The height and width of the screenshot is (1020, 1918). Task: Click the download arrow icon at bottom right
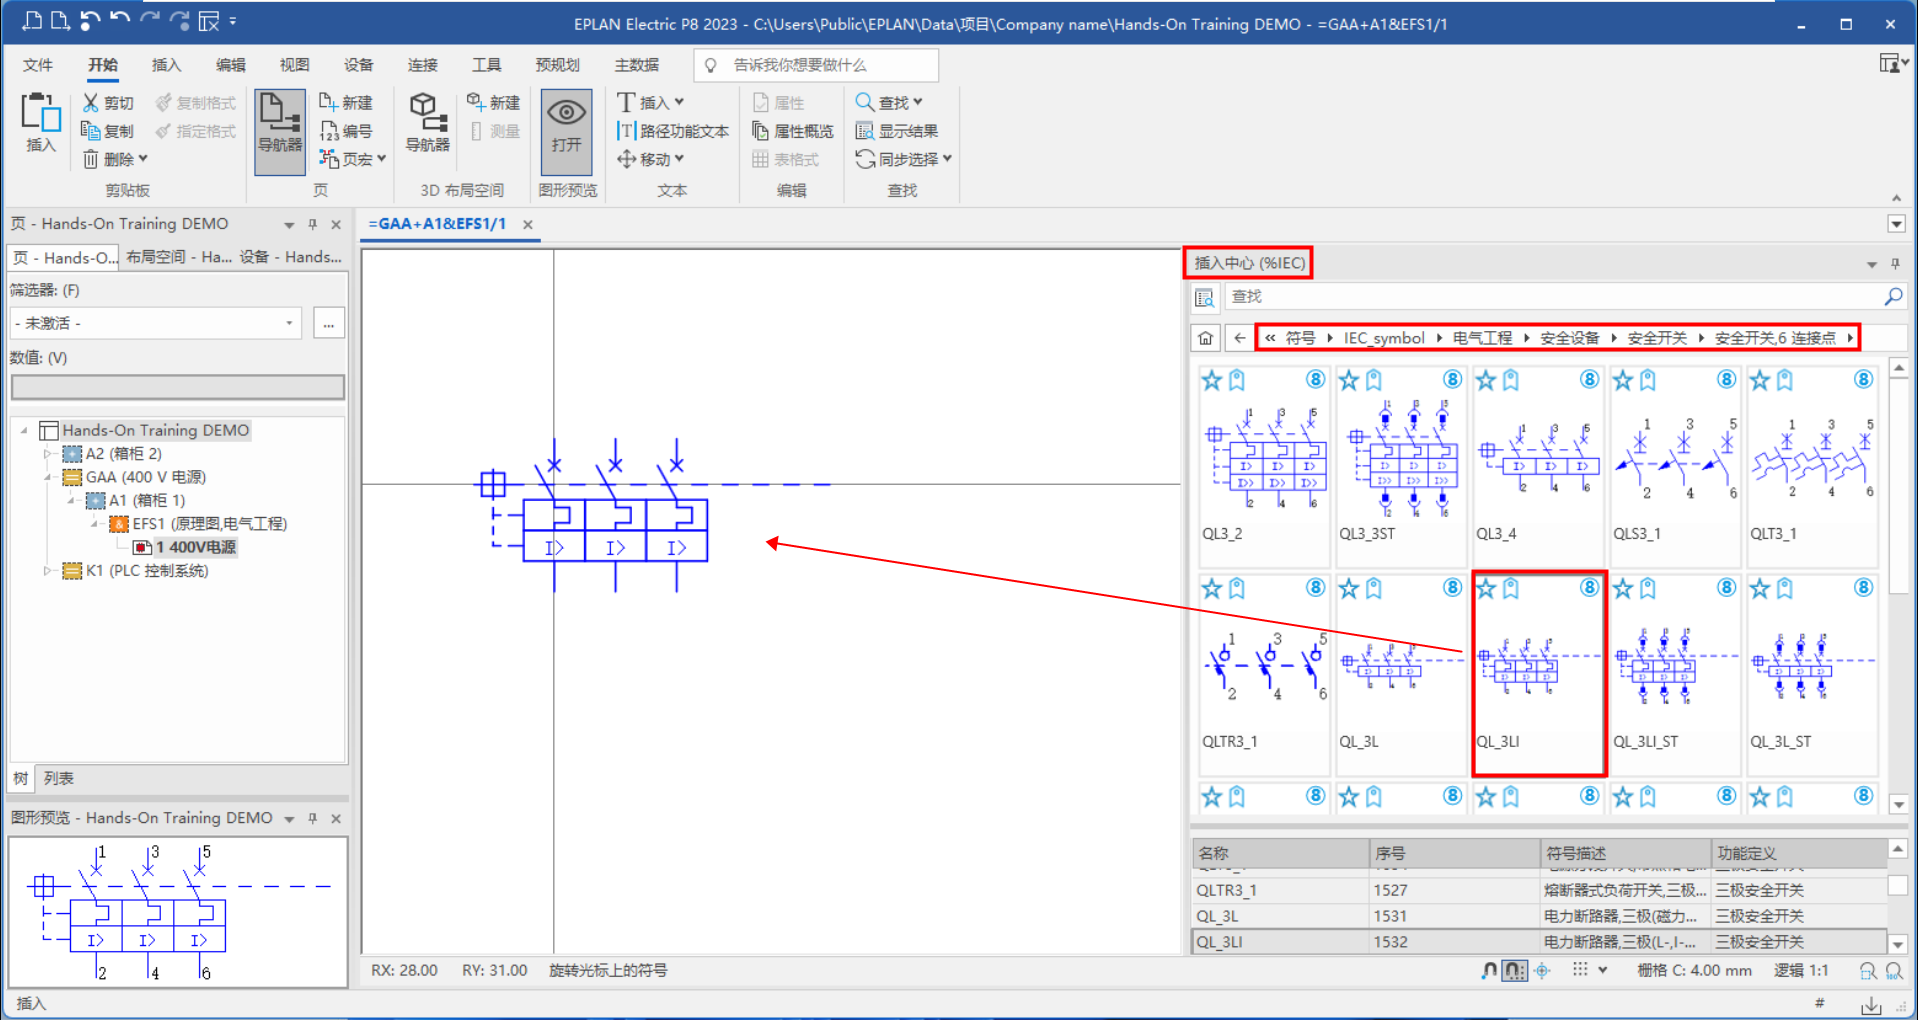pos(1871,1004)
